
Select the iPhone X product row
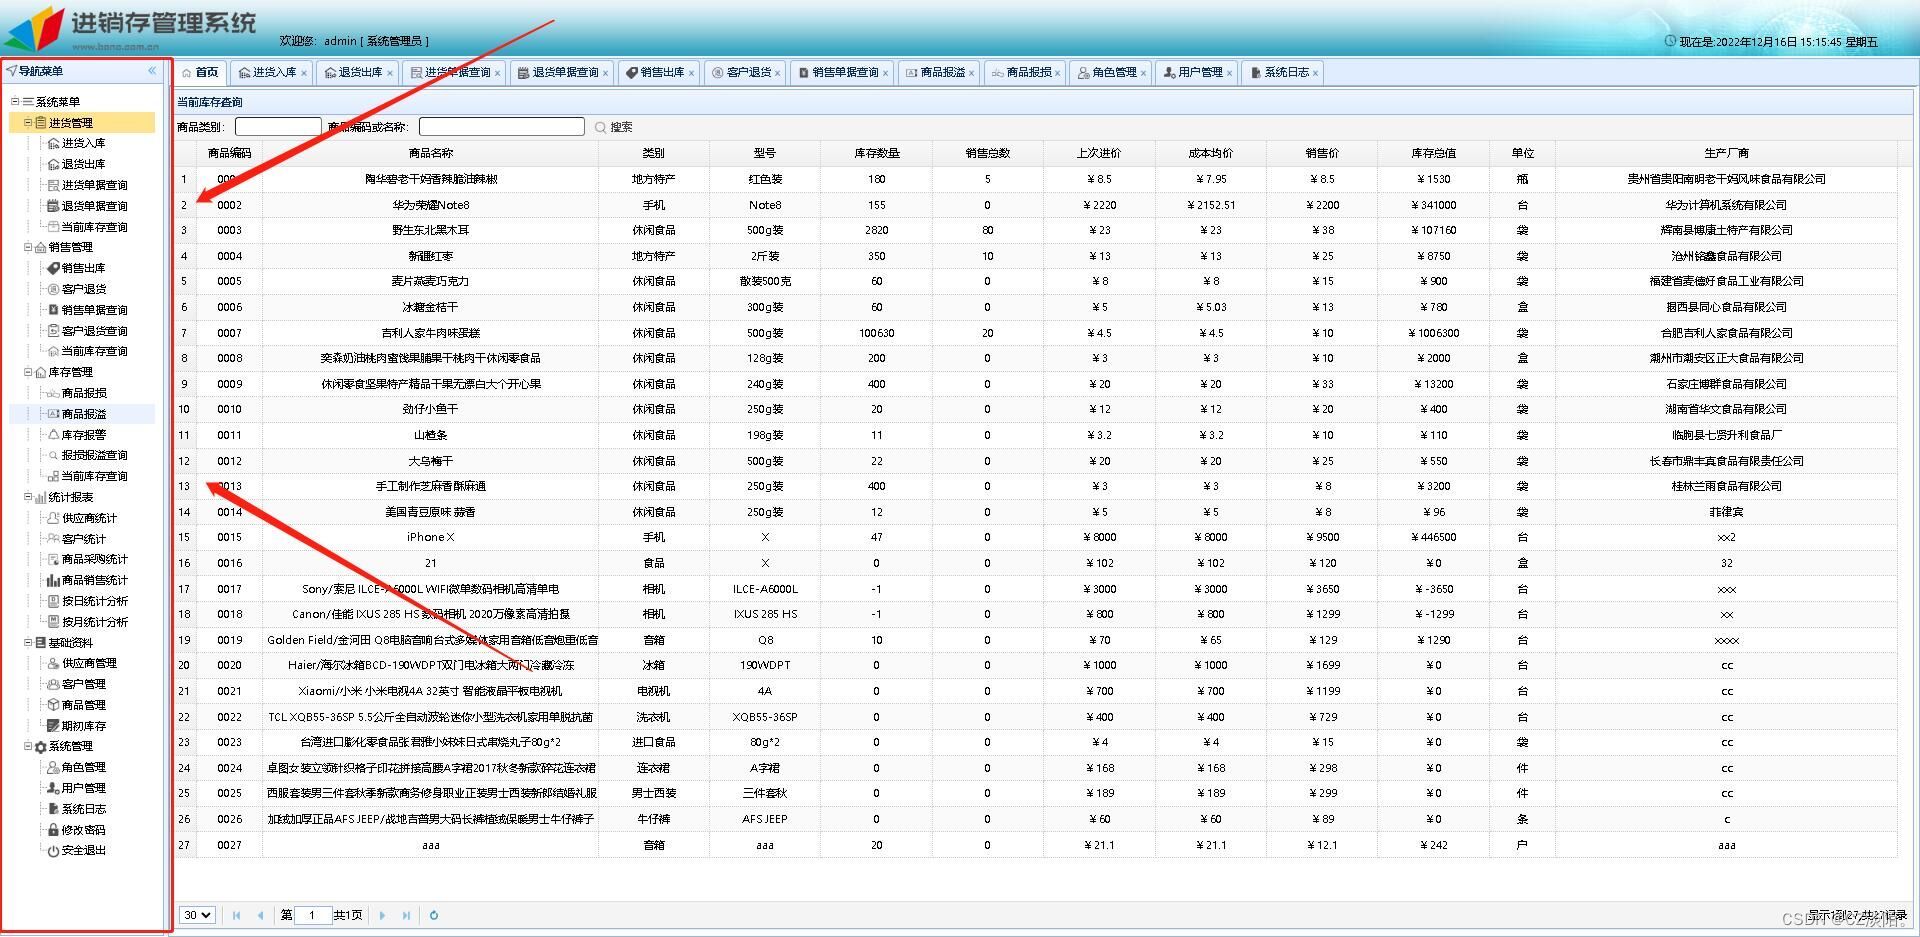[x=1035, y=537]
